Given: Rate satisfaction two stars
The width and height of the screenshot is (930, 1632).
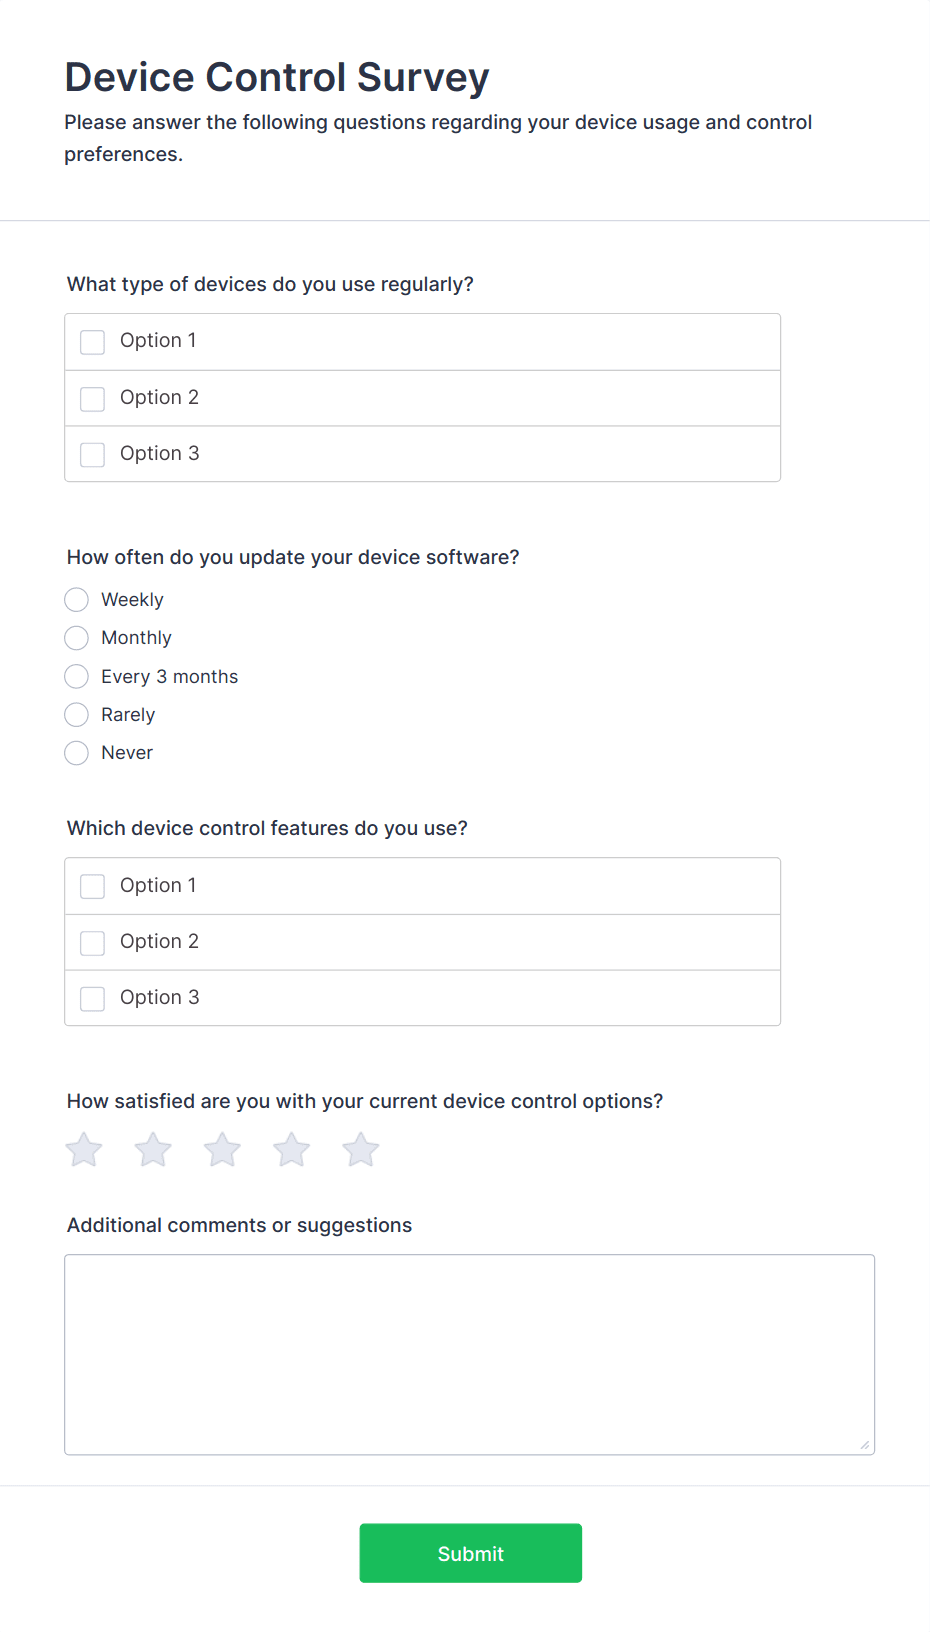Looking at the screenshot, I should [153, 1150].
